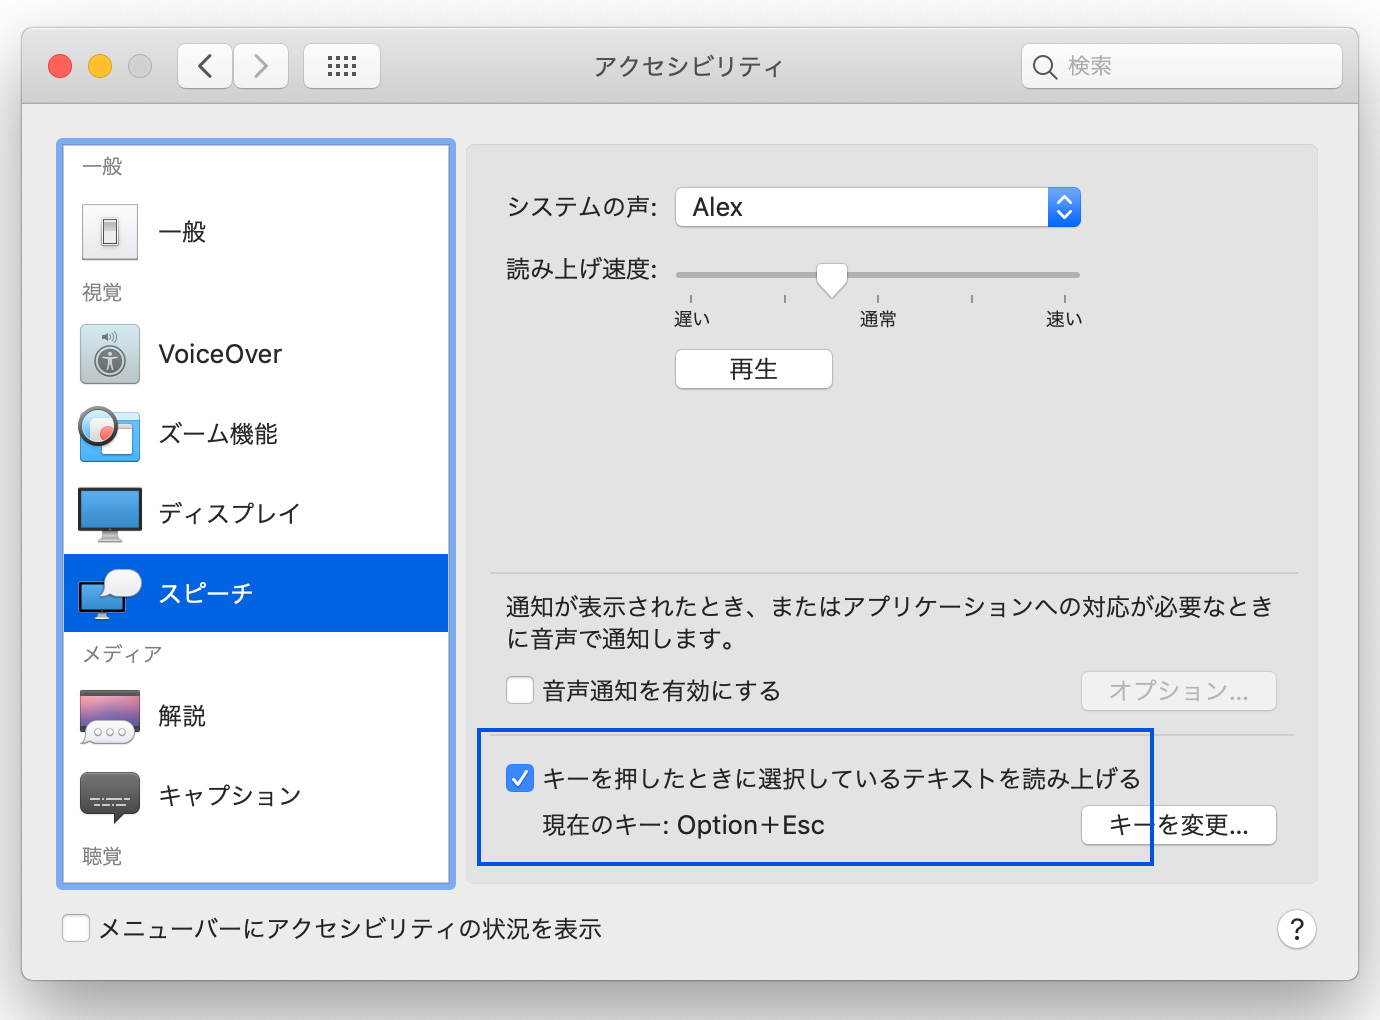Uncheck キーを押したときに選択しているテキストを読み上げる
Screen dimensions: 1380x1020
click(520, 778)
